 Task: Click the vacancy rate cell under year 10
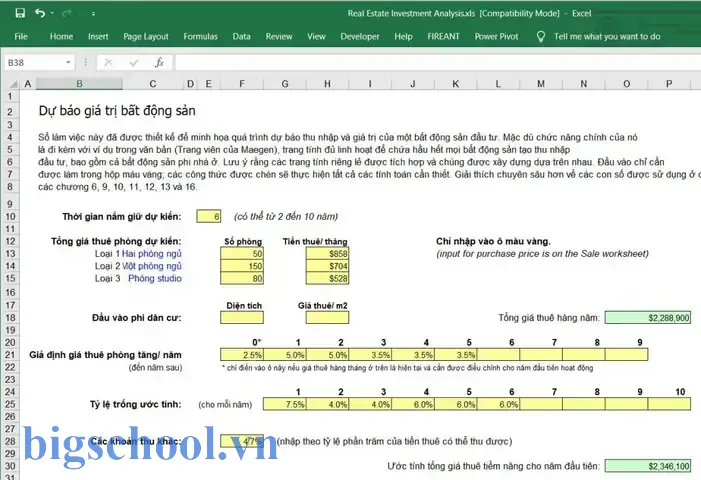(669, 404)
